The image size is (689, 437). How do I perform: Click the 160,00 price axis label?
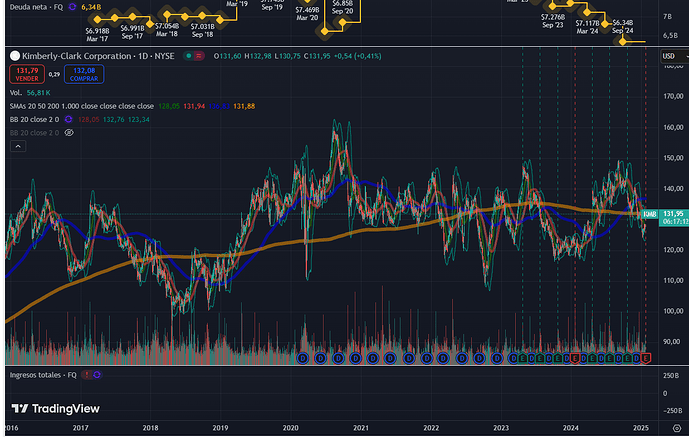(673, 127)
